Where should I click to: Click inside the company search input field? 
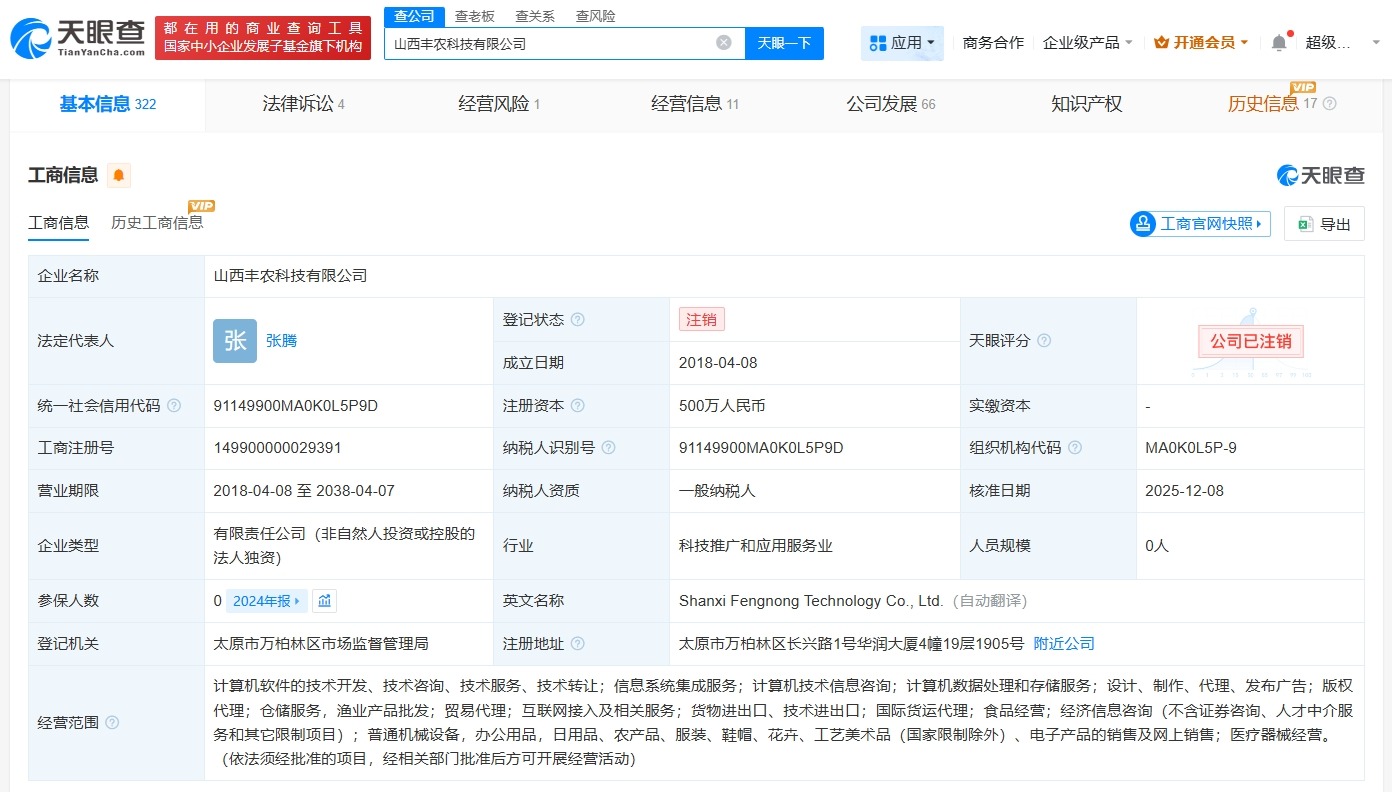560,41
